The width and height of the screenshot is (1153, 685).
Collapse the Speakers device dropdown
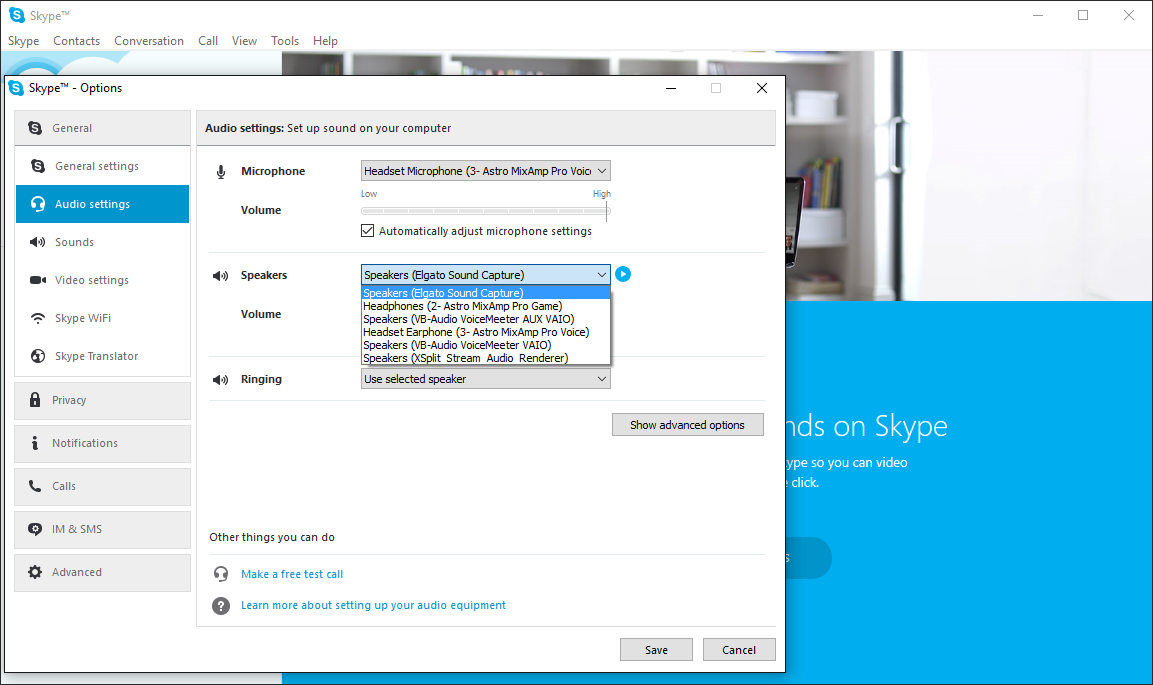pos(485,275)
